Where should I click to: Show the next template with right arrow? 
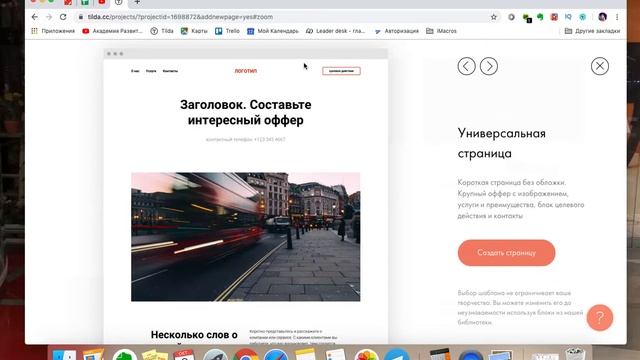[489, 66]
